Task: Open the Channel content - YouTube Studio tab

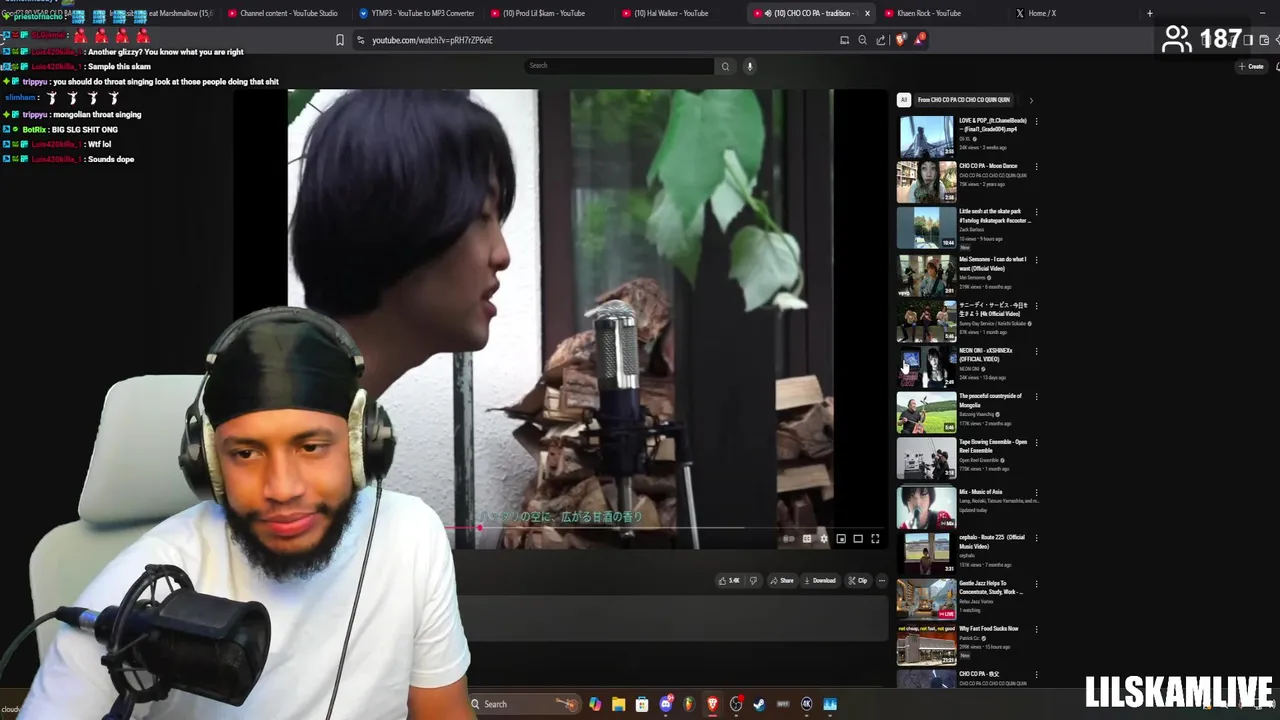Action: click(x=283, y=13)
